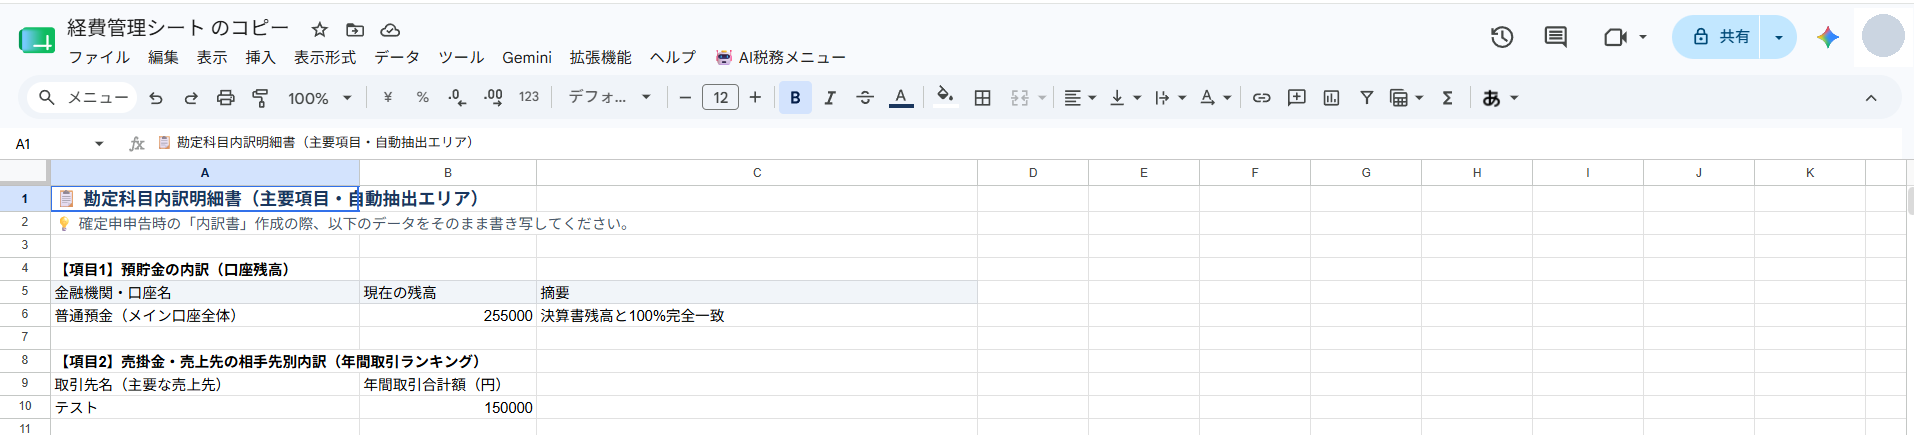Open the AI税務メニュー menu

pos(781,58)
